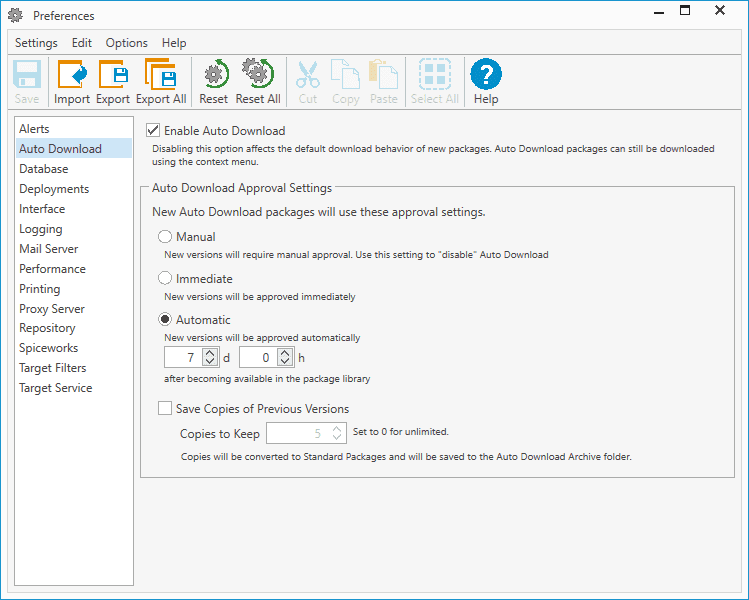Open Proxy Server preferences page
Screen dimensions: 749x600
click(74, 309)
